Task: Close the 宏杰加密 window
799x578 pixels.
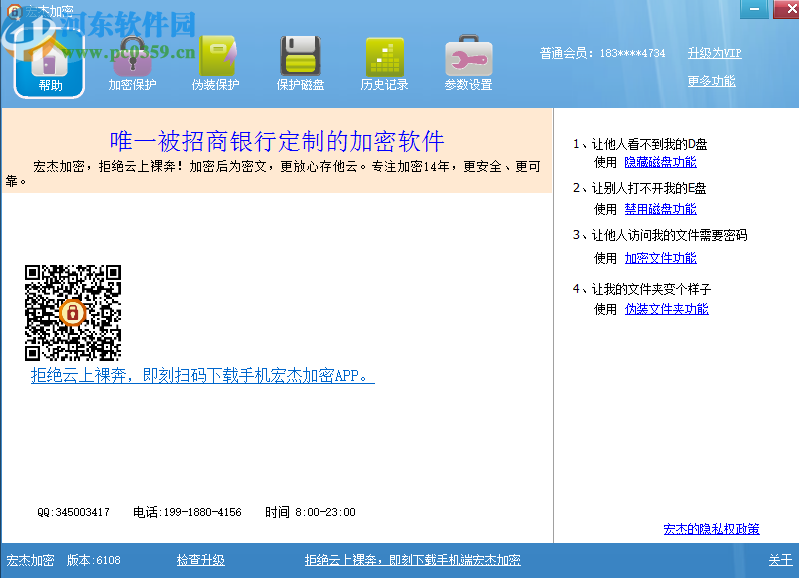Action: pos(787,9)
